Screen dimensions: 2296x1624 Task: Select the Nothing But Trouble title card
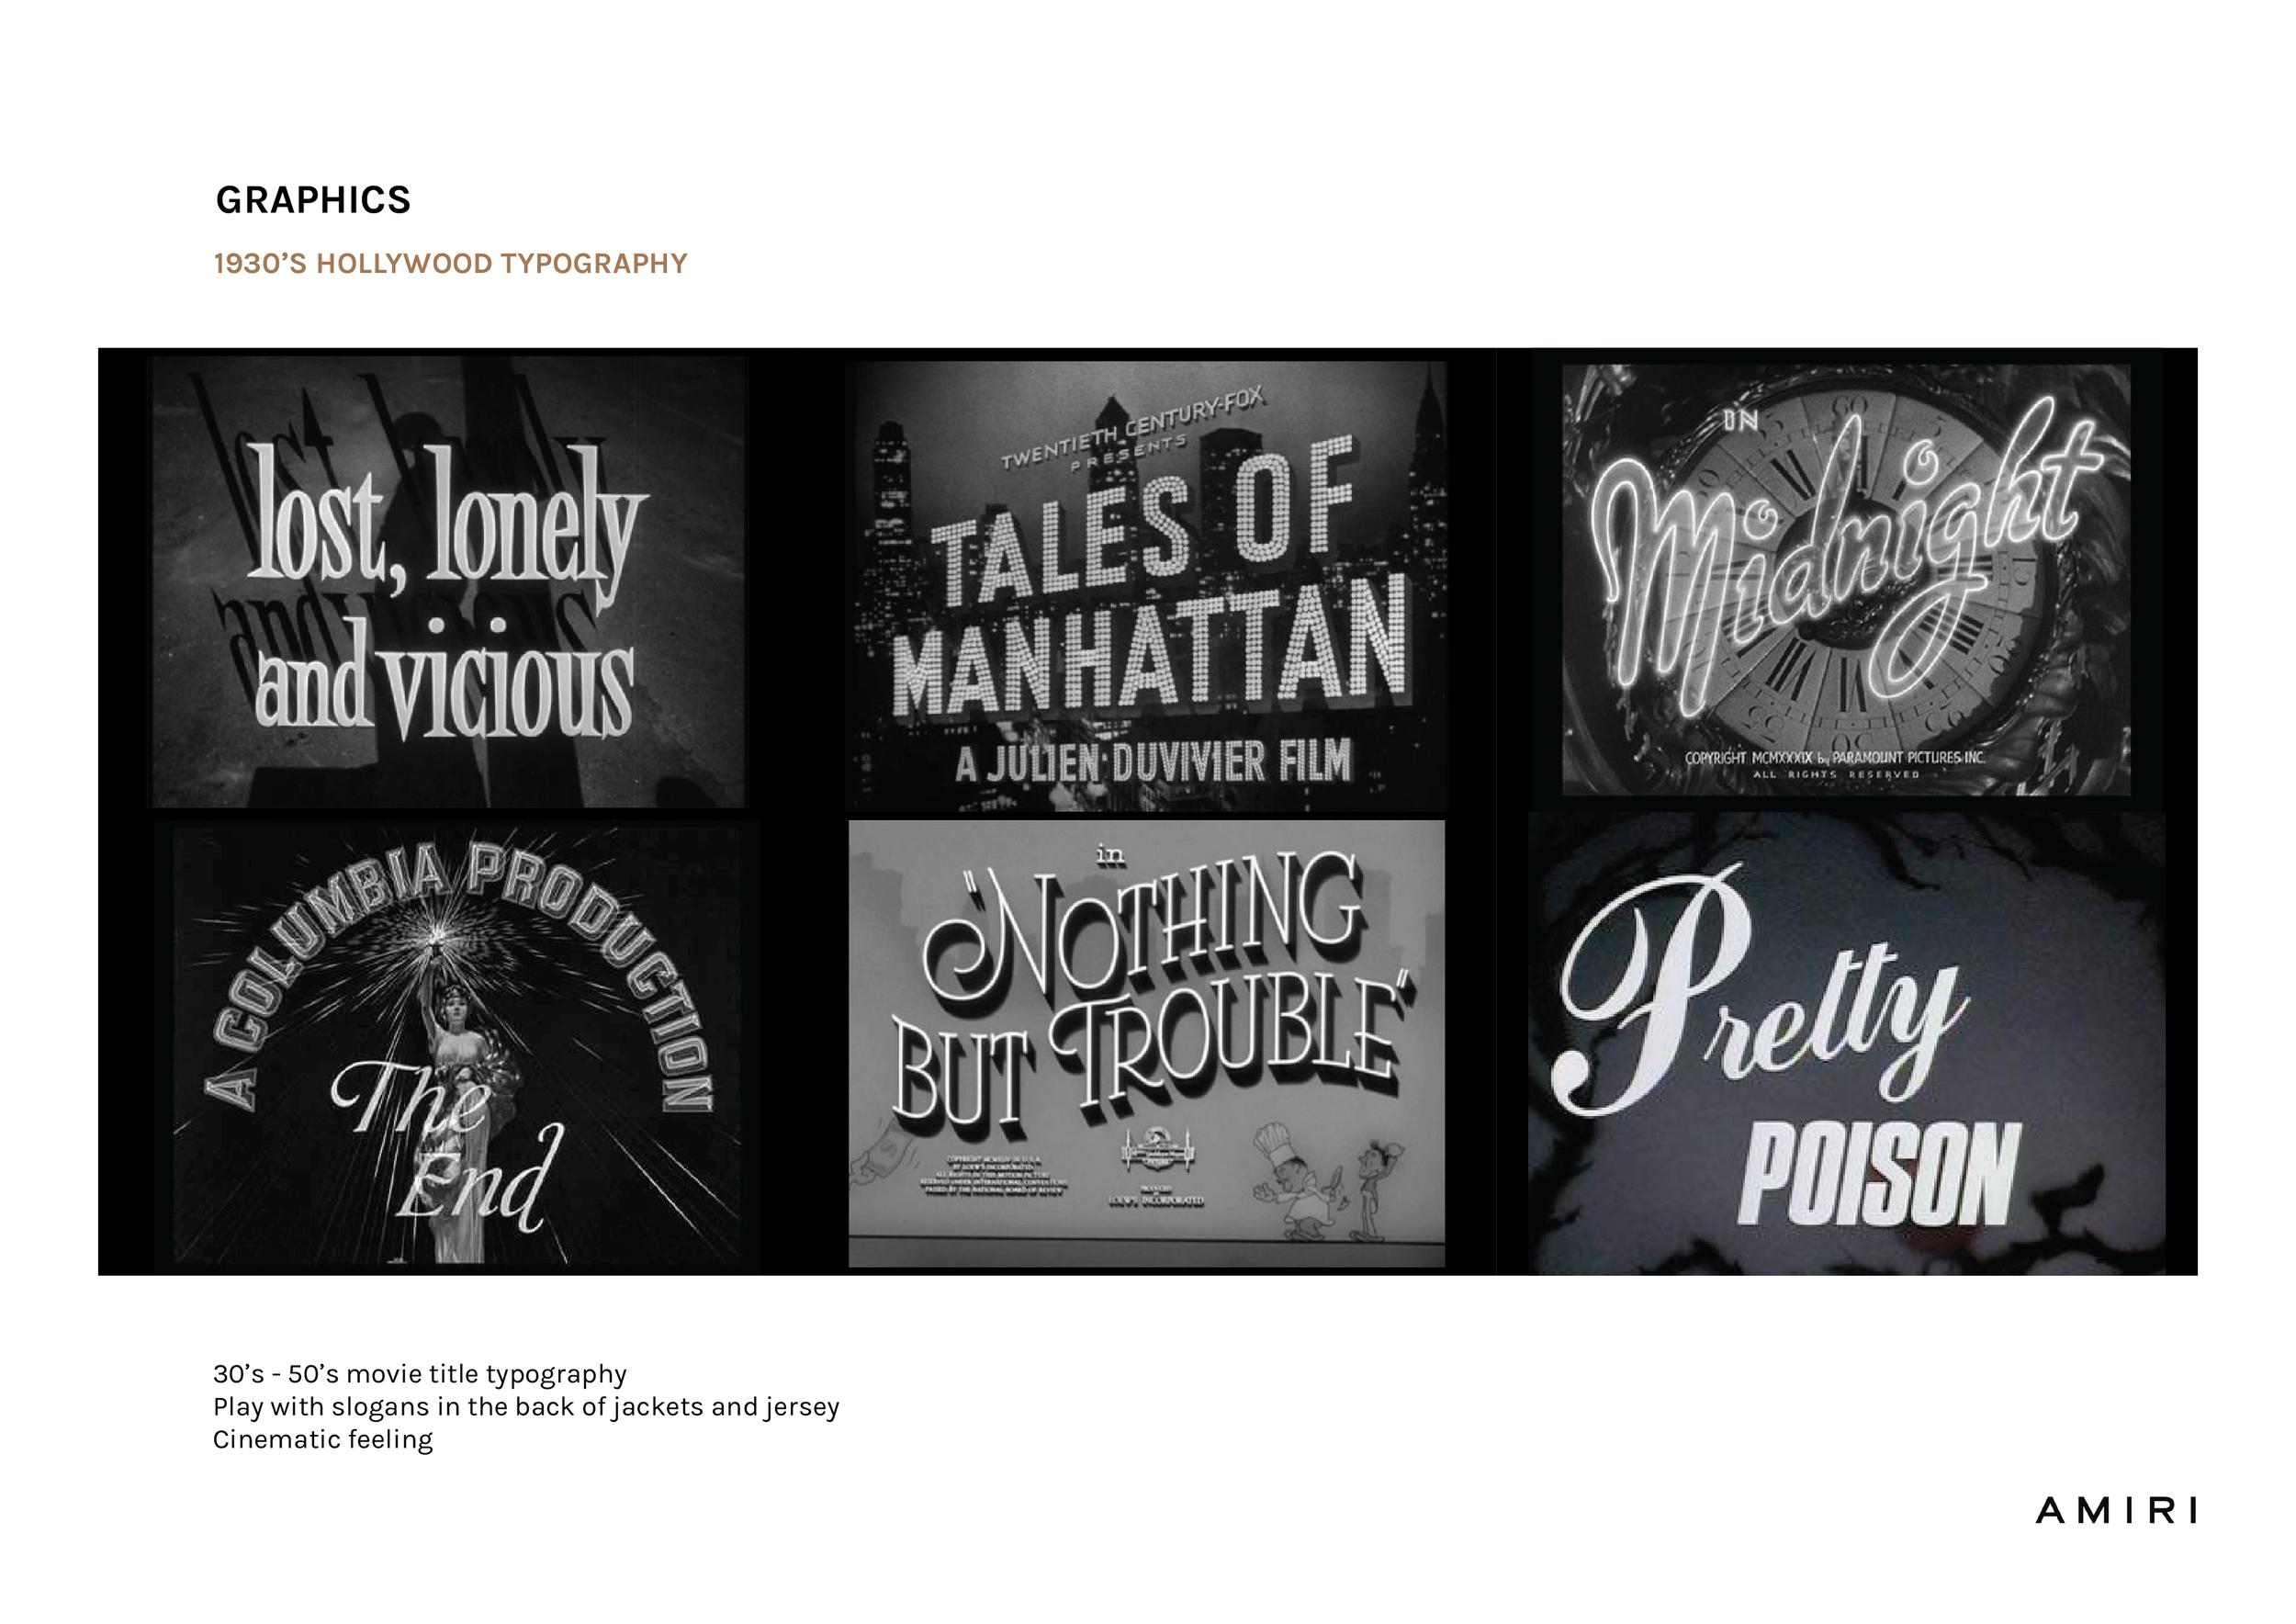click(1146, 1043)
